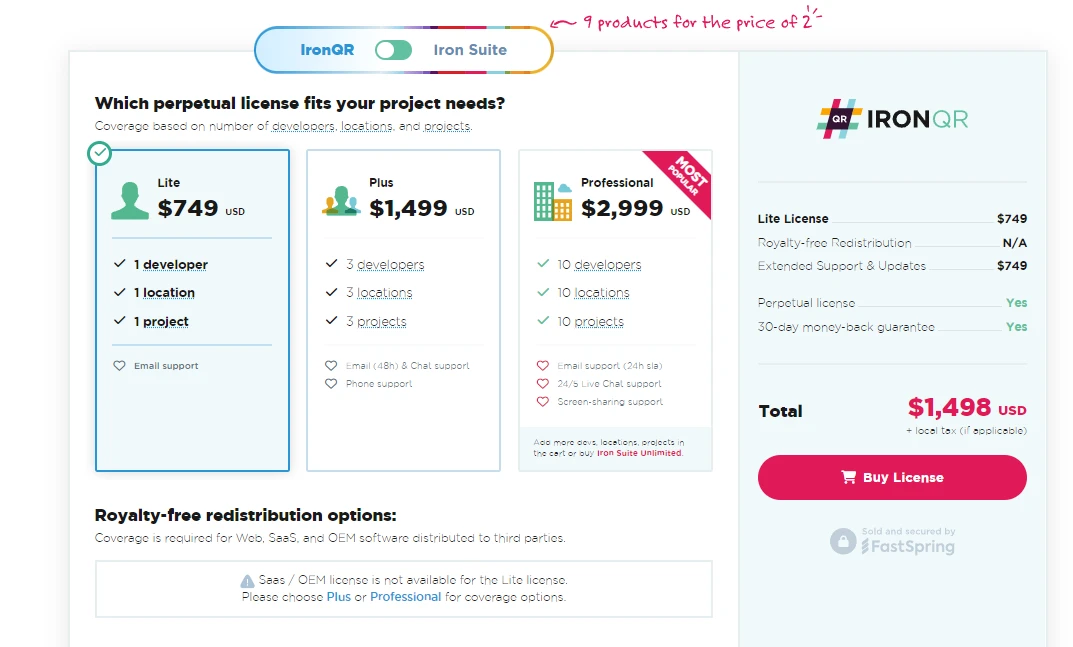Click the heart icon beside Screen-sharing support
The width and height of the screenshot is (1073, 647).
coord(543,402)
